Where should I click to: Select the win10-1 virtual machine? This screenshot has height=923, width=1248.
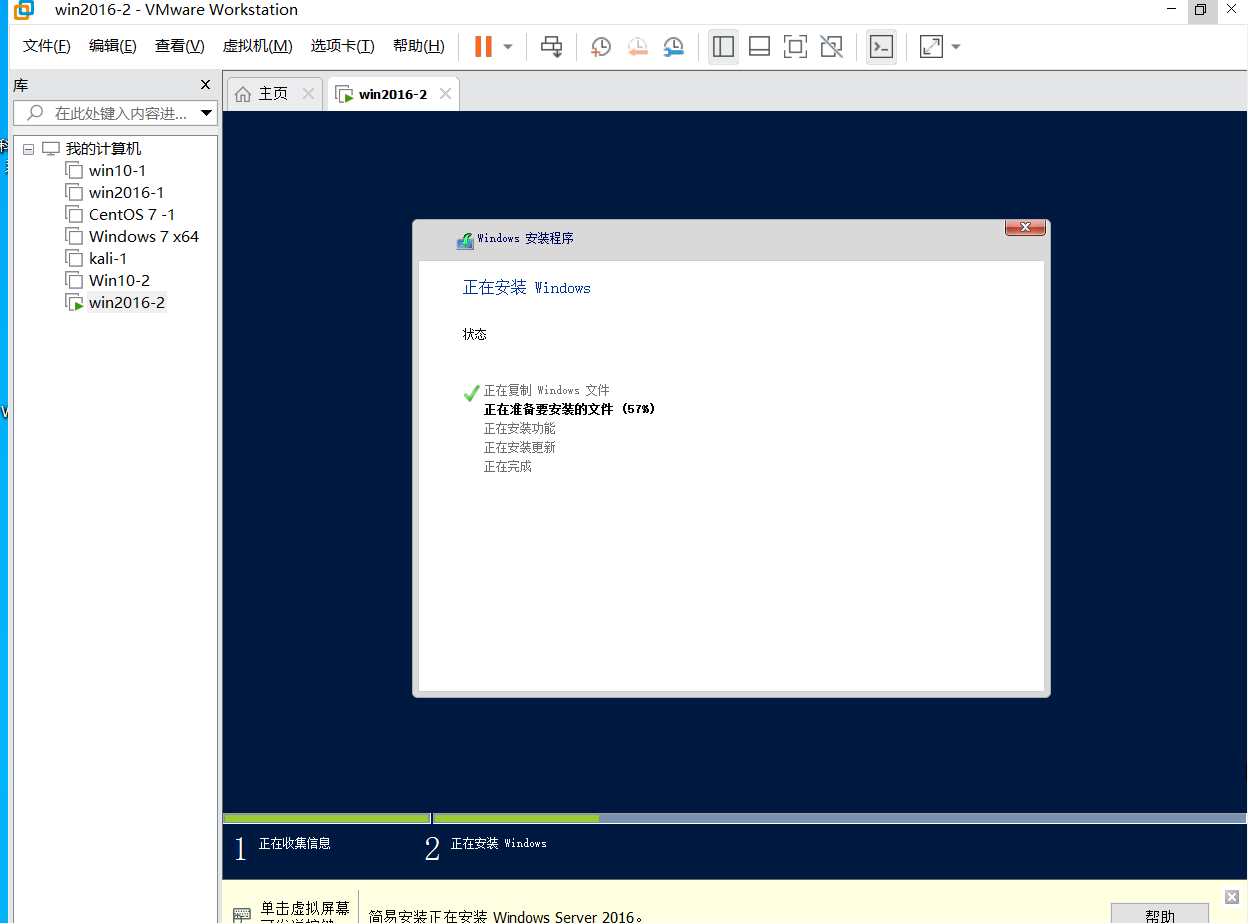click(x=117, y=171)
